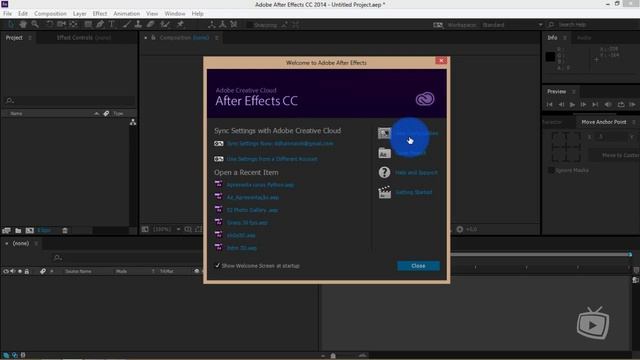Uncheck Show Welcome Screen at startup
640x360 pixels.
[218, 265]
